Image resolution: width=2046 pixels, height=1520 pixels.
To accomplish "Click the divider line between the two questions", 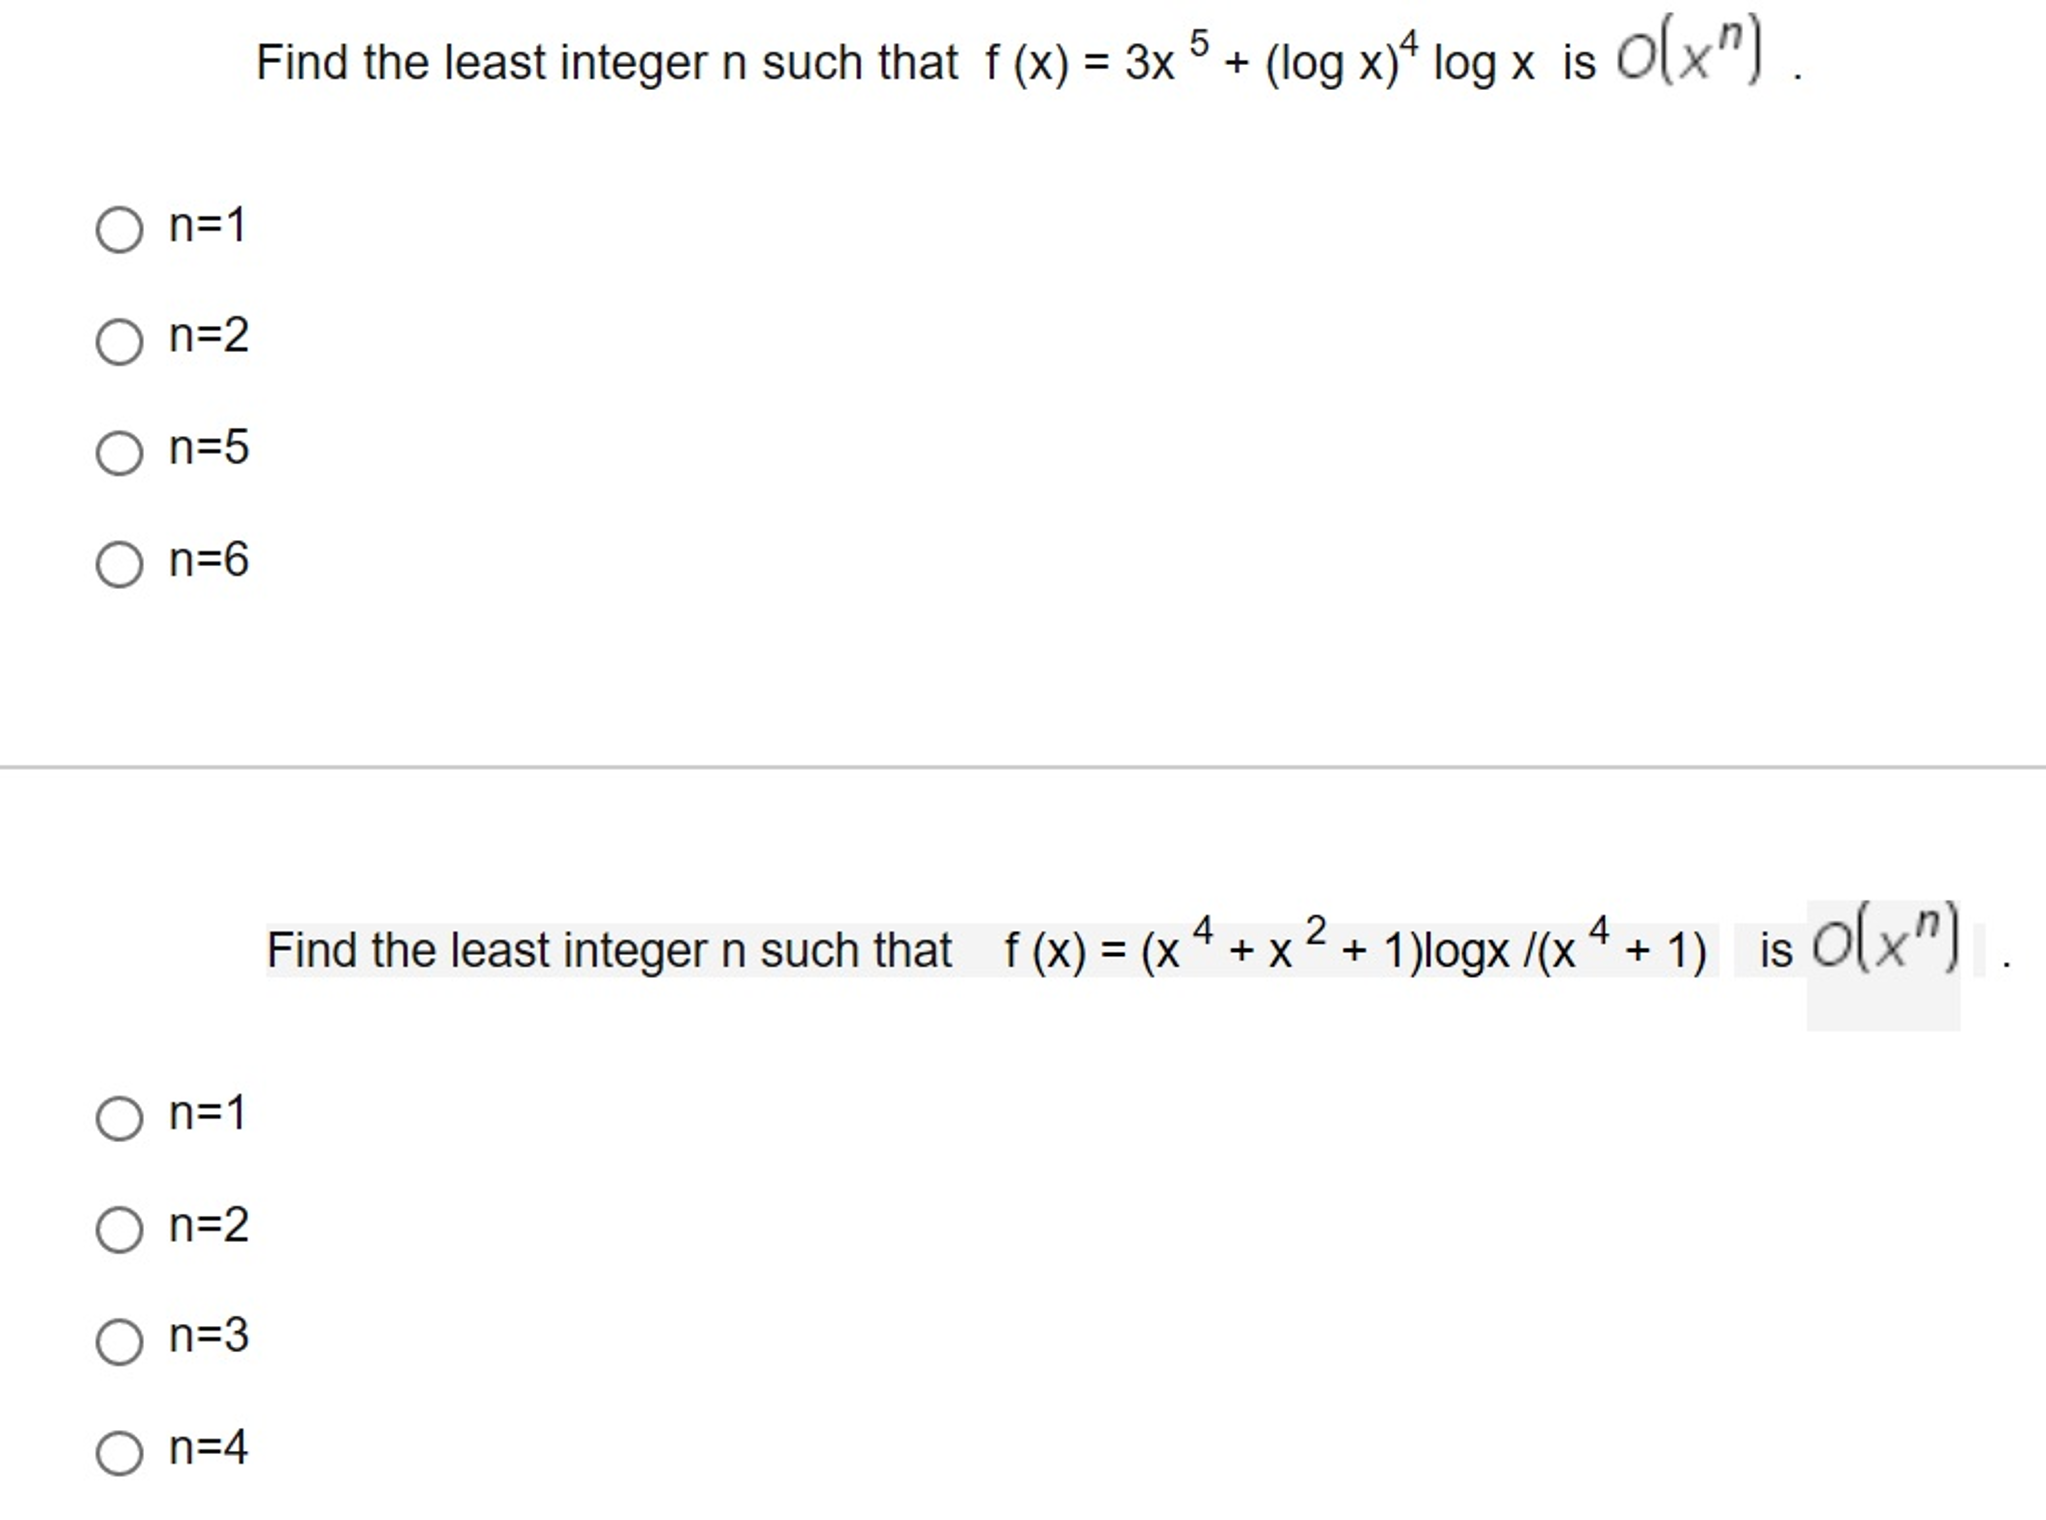I will pos(1023,764).
